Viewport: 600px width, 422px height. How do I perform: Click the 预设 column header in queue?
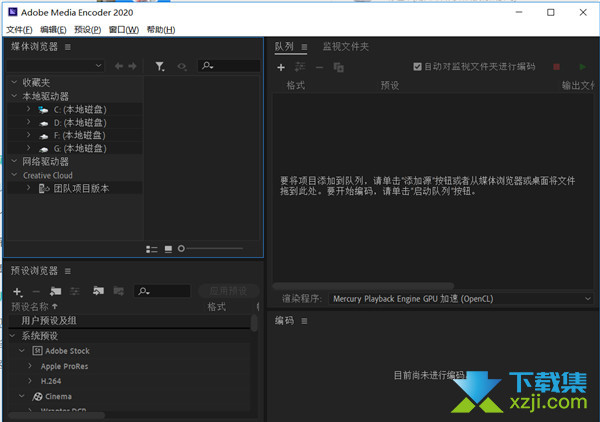click(x=390, y=85)
